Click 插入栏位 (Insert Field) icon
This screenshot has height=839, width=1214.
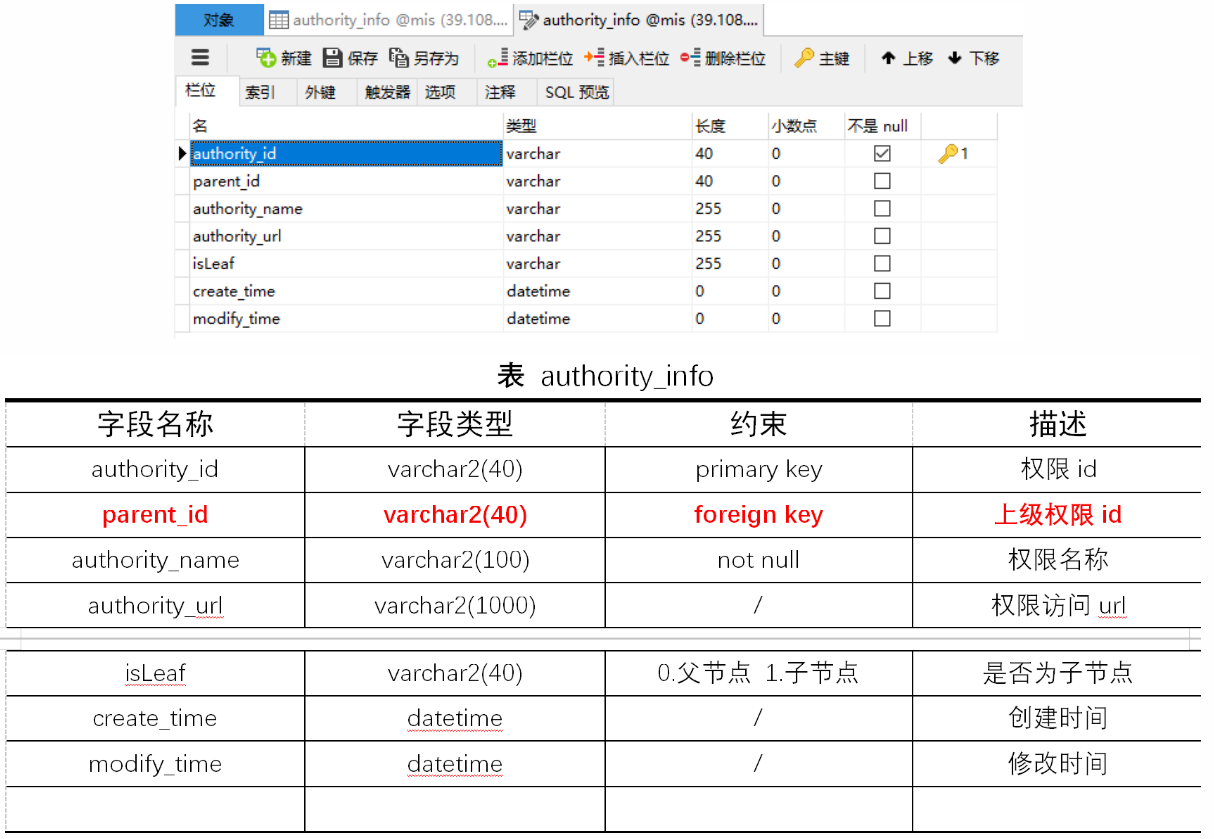(x=594, y=58)
